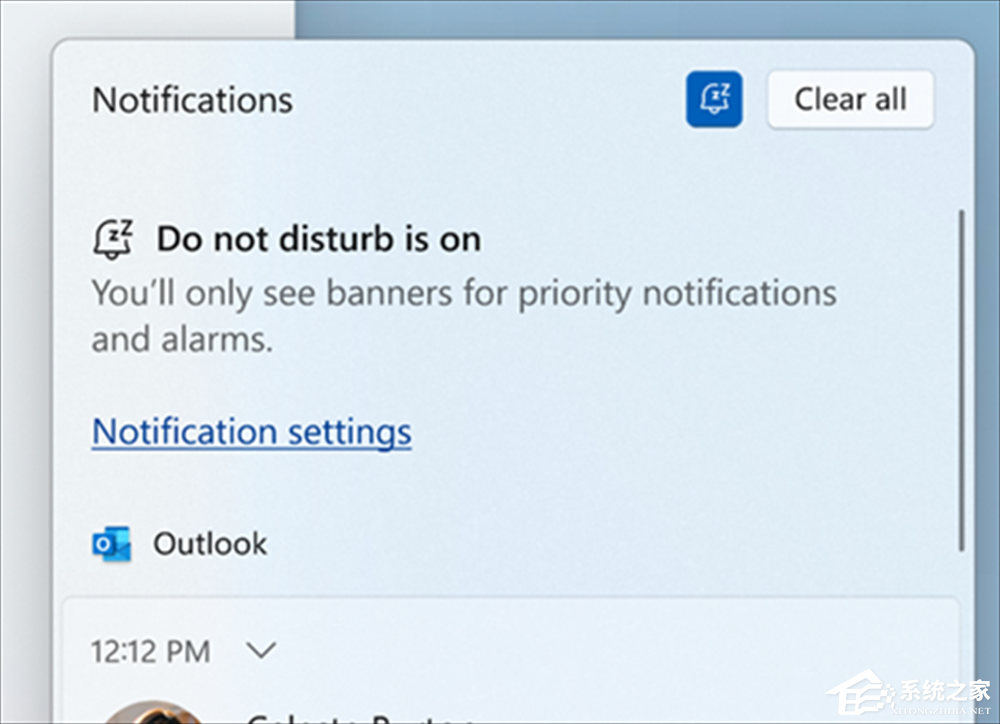Click the Notifications title text

(x=193, y=100)
